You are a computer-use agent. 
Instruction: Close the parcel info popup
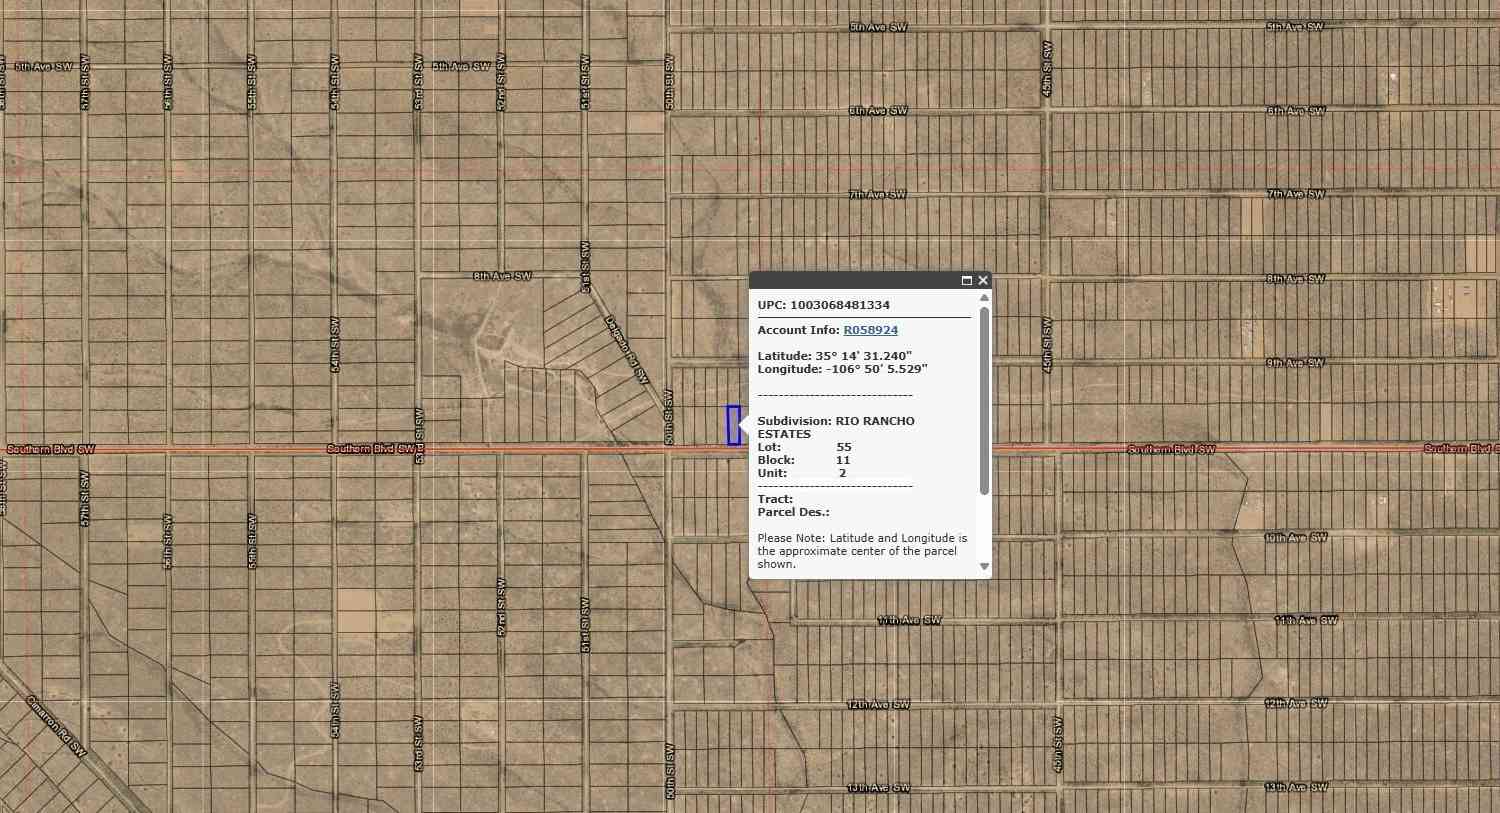click(983, 281)
